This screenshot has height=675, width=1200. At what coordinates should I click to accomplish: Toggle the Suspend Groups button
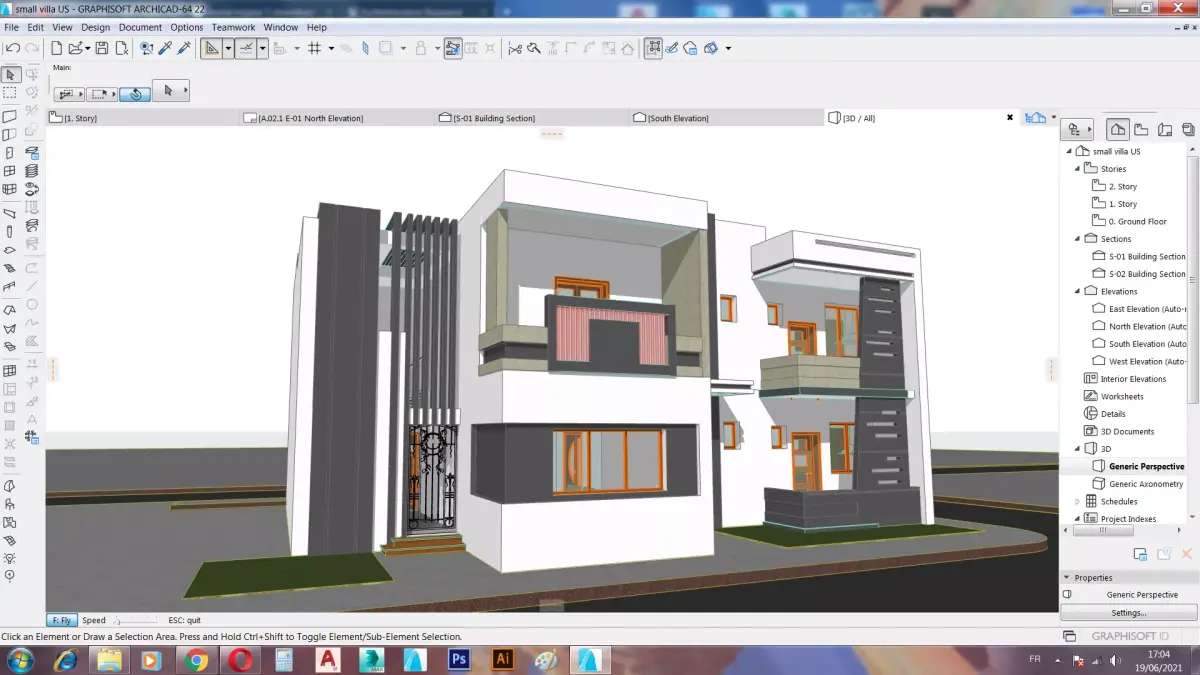[653, 48]
